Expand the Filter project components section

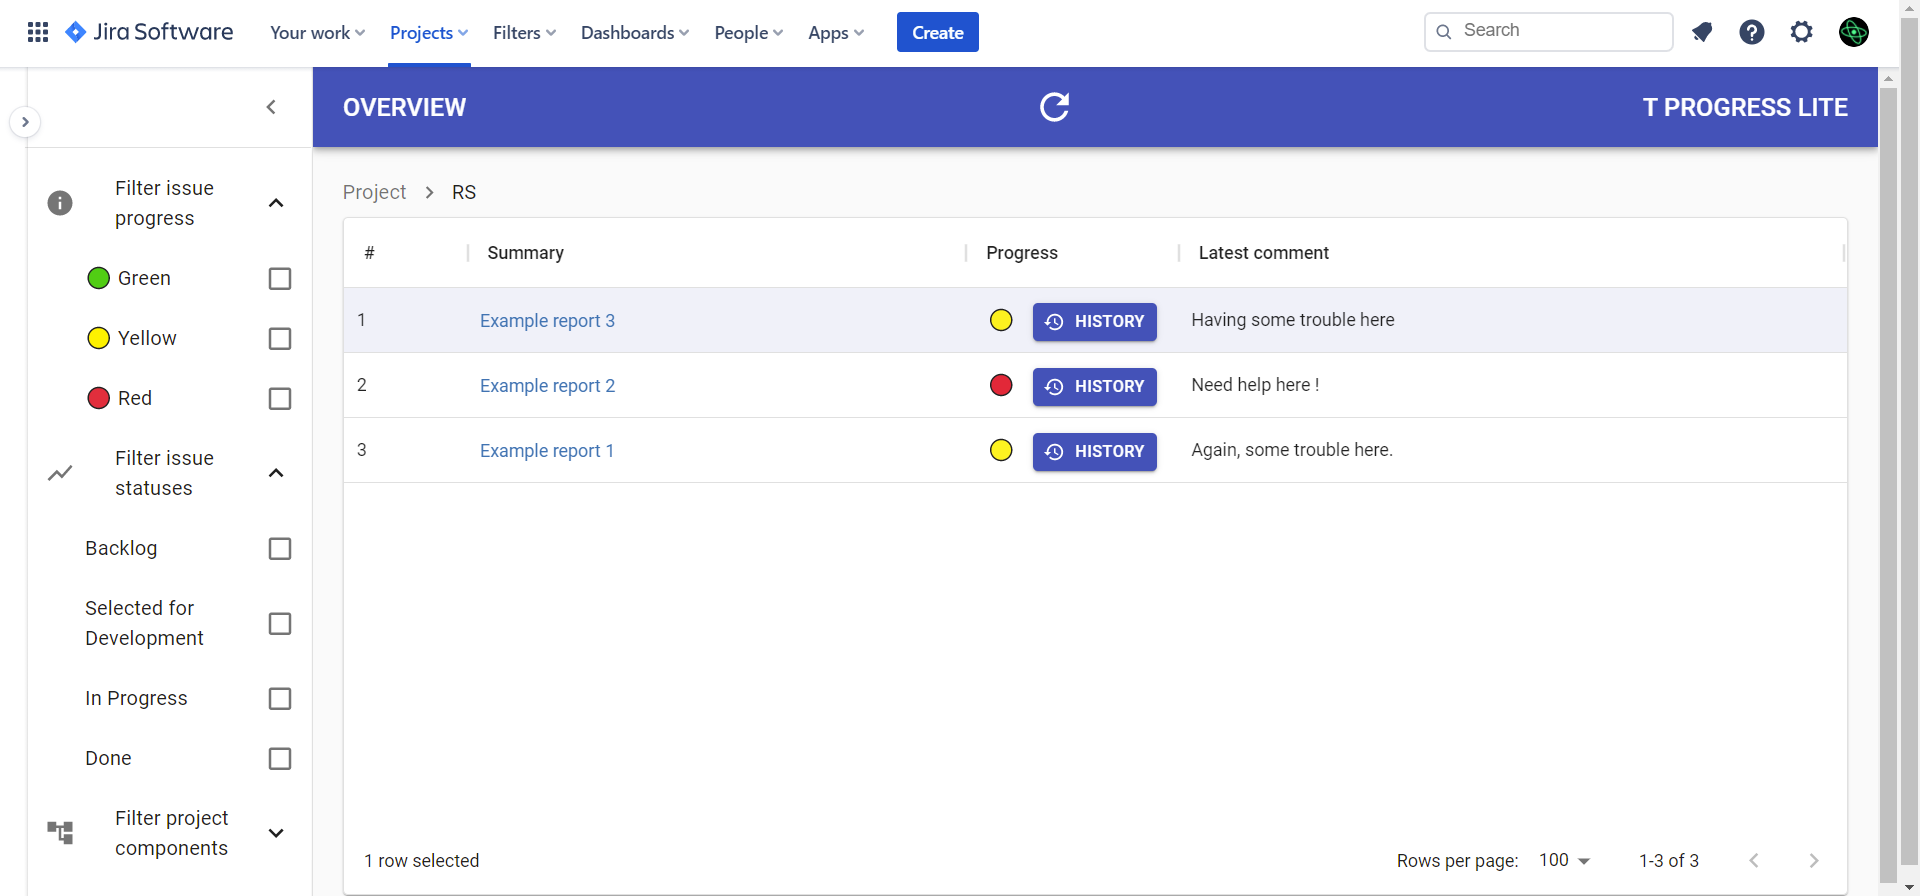(276, 833)
